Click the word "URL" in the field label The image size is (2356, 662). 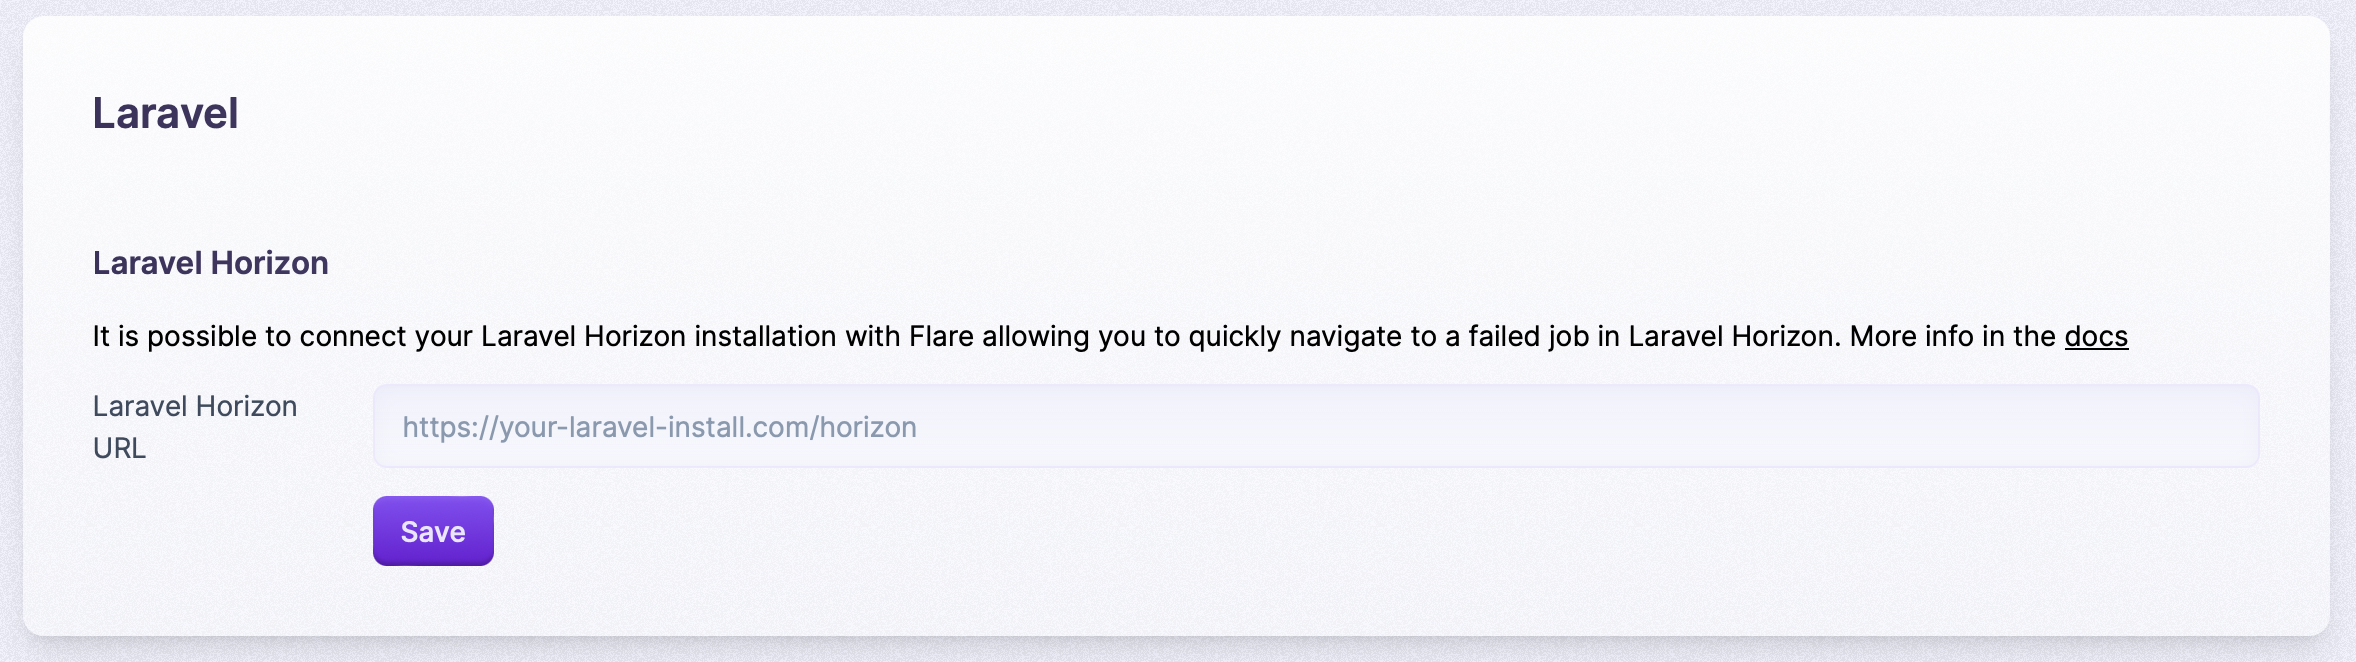pyautogui.click(x=119, y=448)
